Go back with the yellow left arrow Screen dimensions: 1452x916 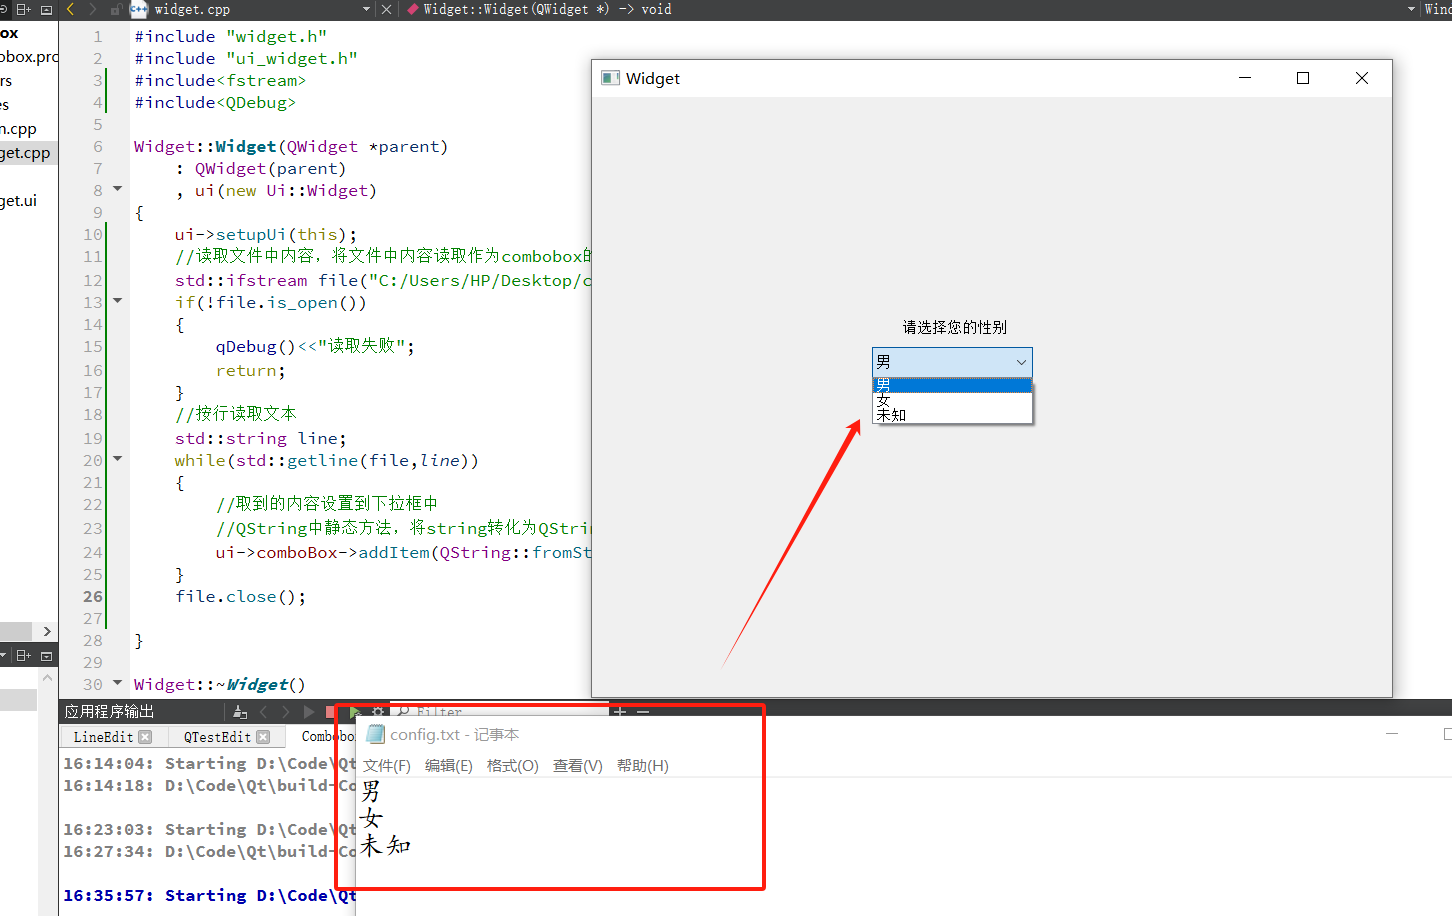coord(71,9)
